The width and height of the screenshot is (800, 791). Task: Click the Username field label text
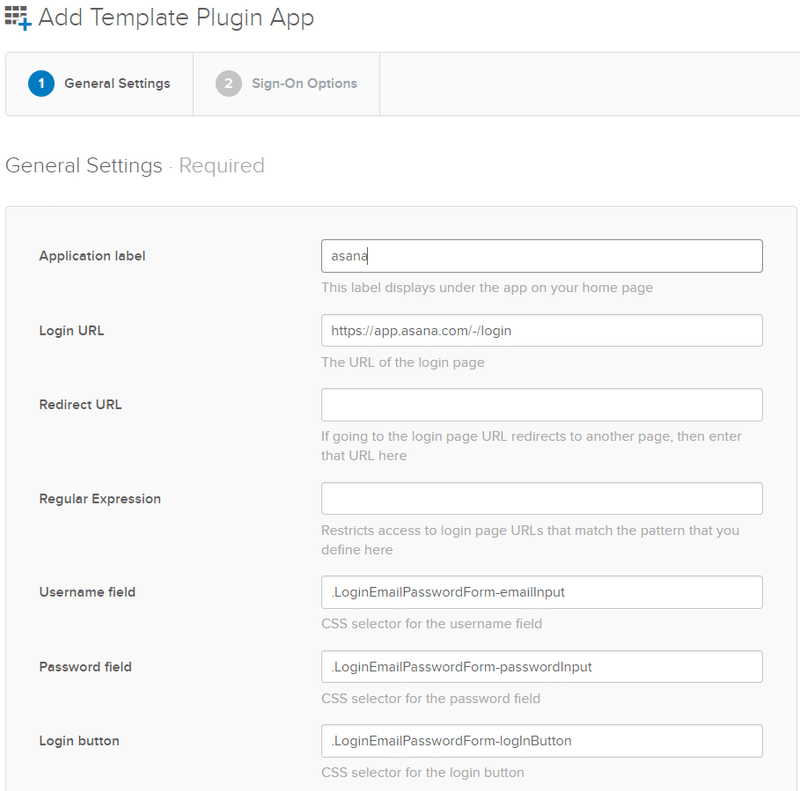tap(87, 592)
